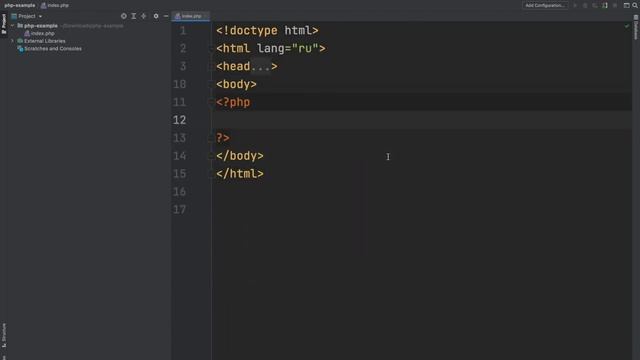Click Collapse All icon in Project panel header
640x360 pixels.
click(x=144, y=16)
